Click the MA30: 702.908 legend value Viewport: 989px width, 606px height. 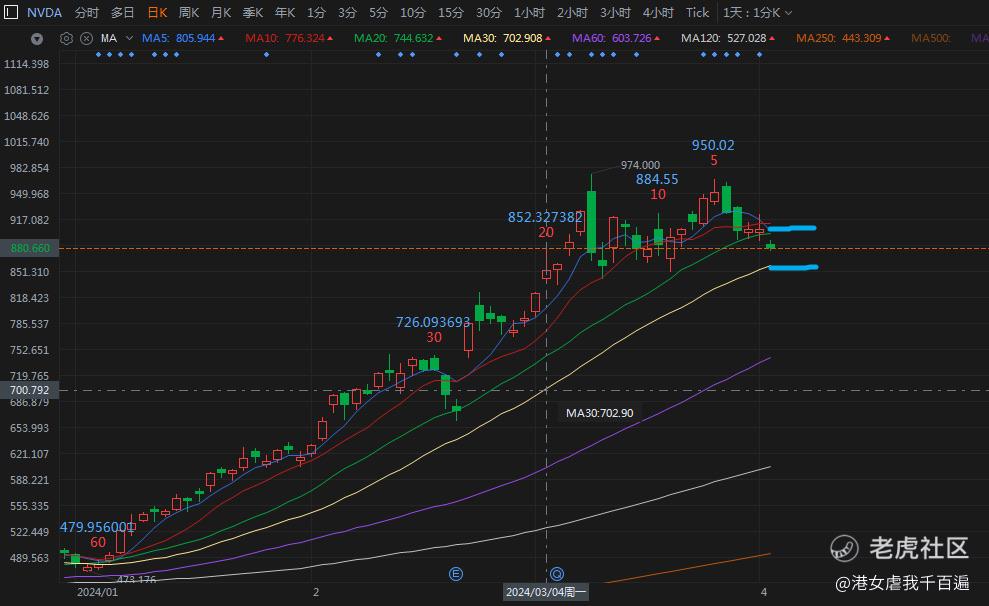(506, 38)
